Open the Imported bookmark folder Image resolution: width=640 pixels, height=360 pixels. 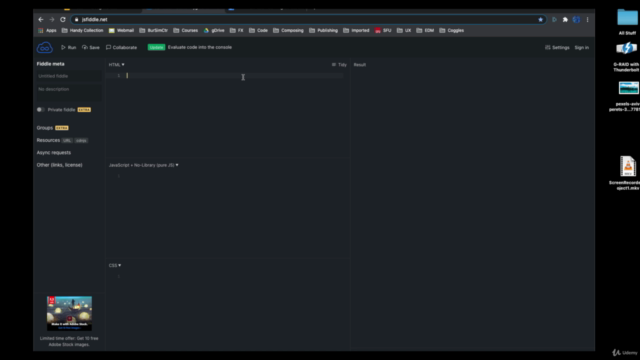[356, 30]
